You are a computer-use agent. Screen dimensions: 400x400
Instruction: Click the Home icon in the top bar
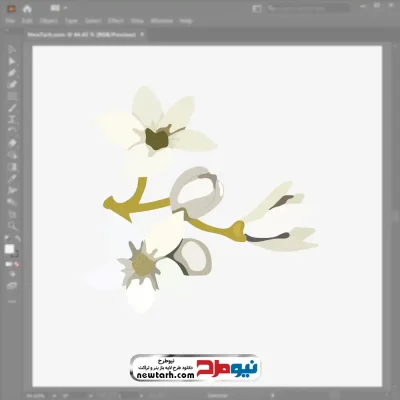[27, 9]
